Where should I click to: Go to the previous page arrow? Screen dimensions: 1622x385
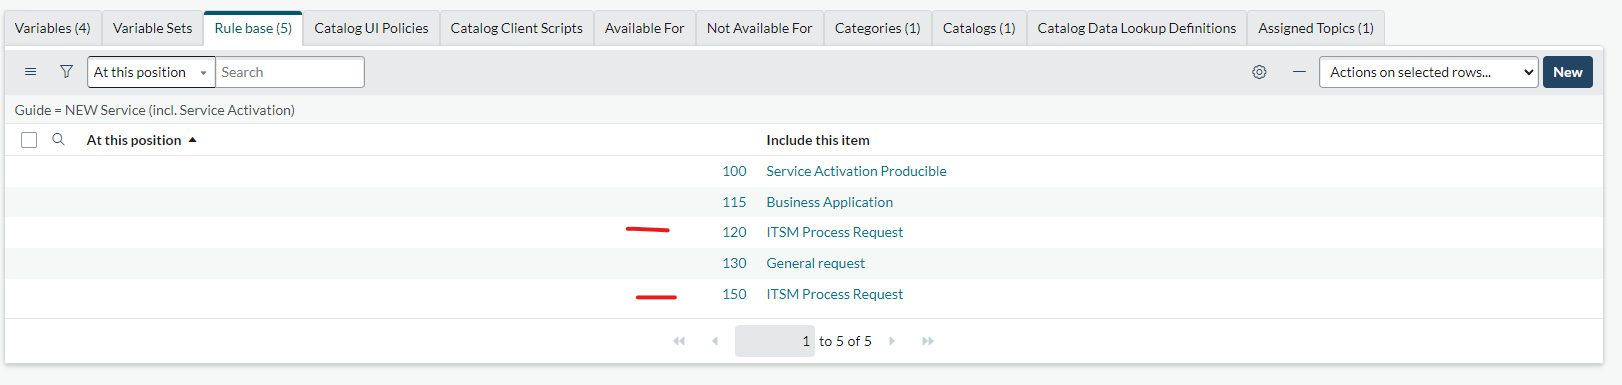tap(715, 341)
